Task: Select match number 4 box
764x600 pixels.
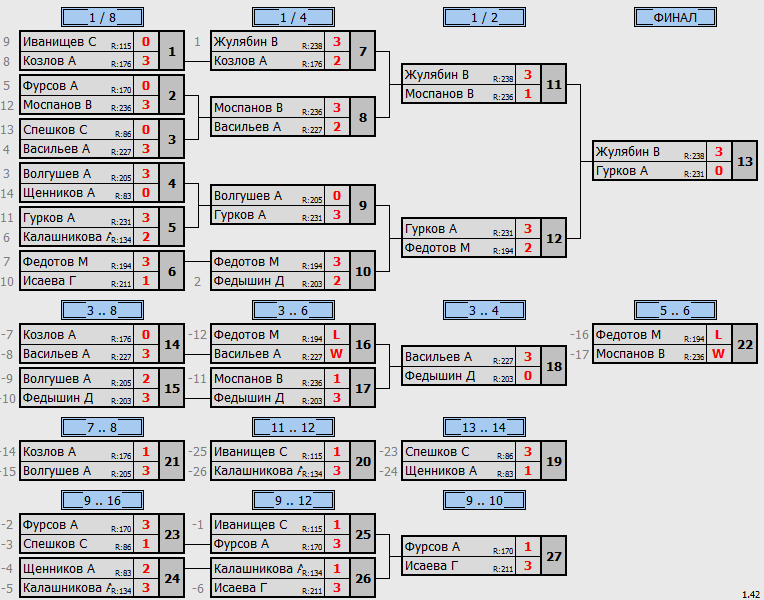Action: coord(172,183)
